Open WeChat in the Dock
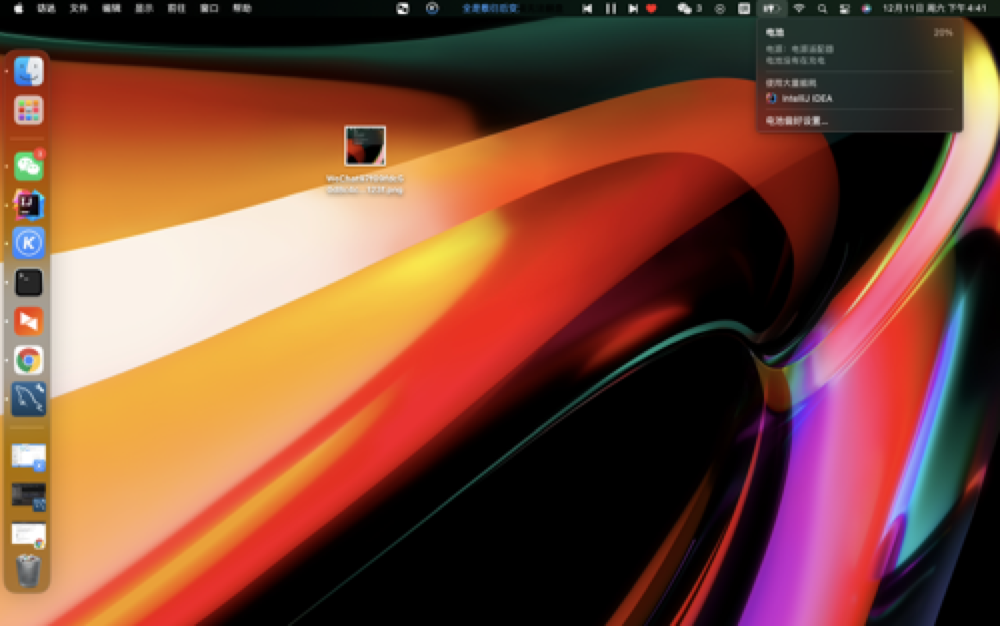1000x626 pixels. (29, 167)
